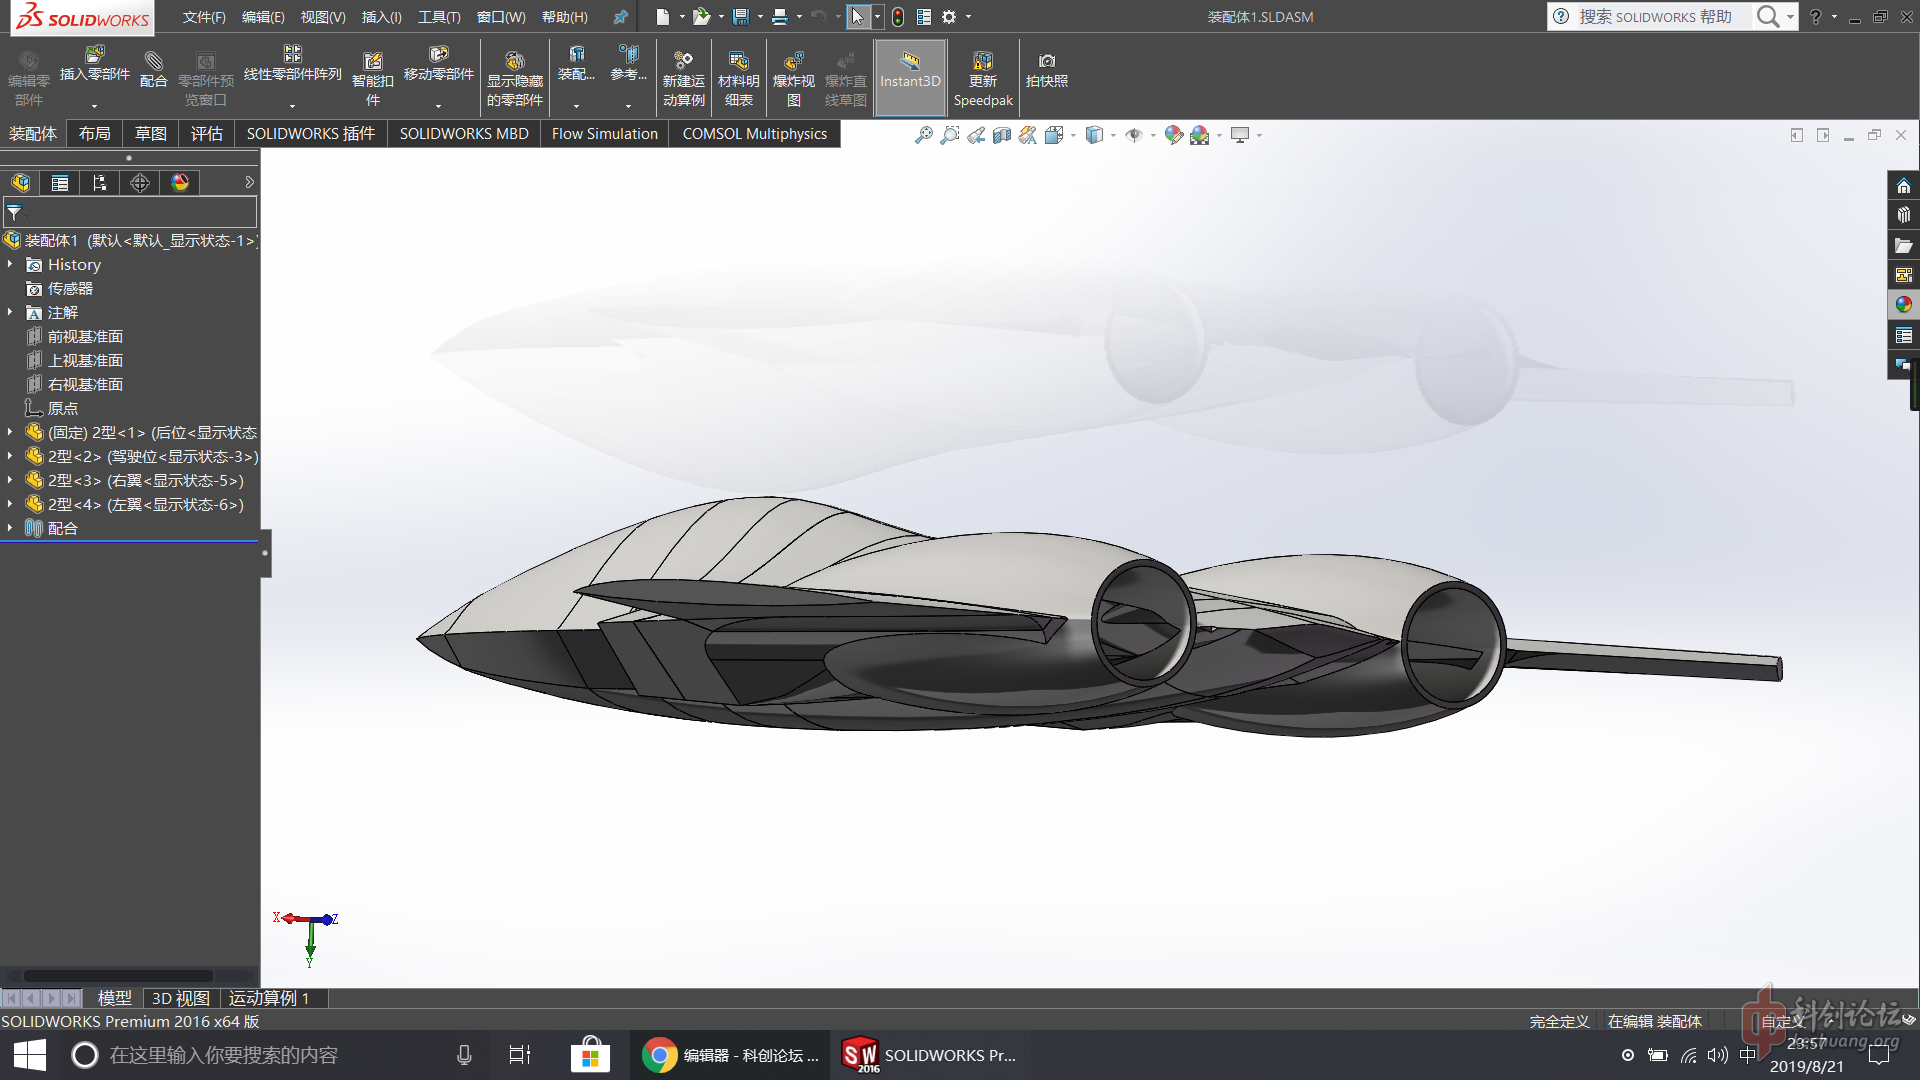Open the 运动算例 1 bottom tab
Viewport: 1920px width, 1080px height.
(x=269, y=998)
